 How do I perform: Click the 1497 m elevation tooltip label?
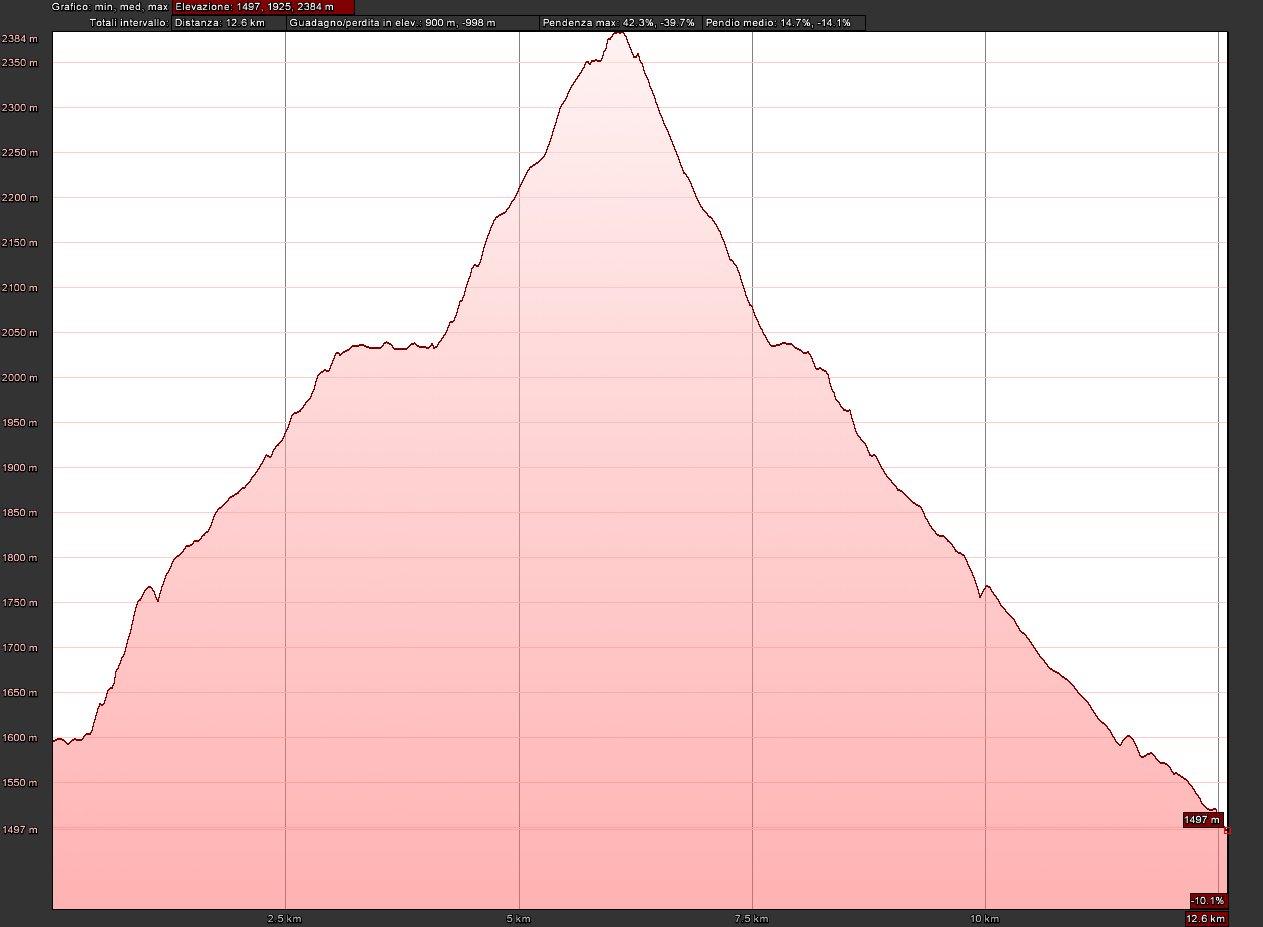(x=1202, y=820)
